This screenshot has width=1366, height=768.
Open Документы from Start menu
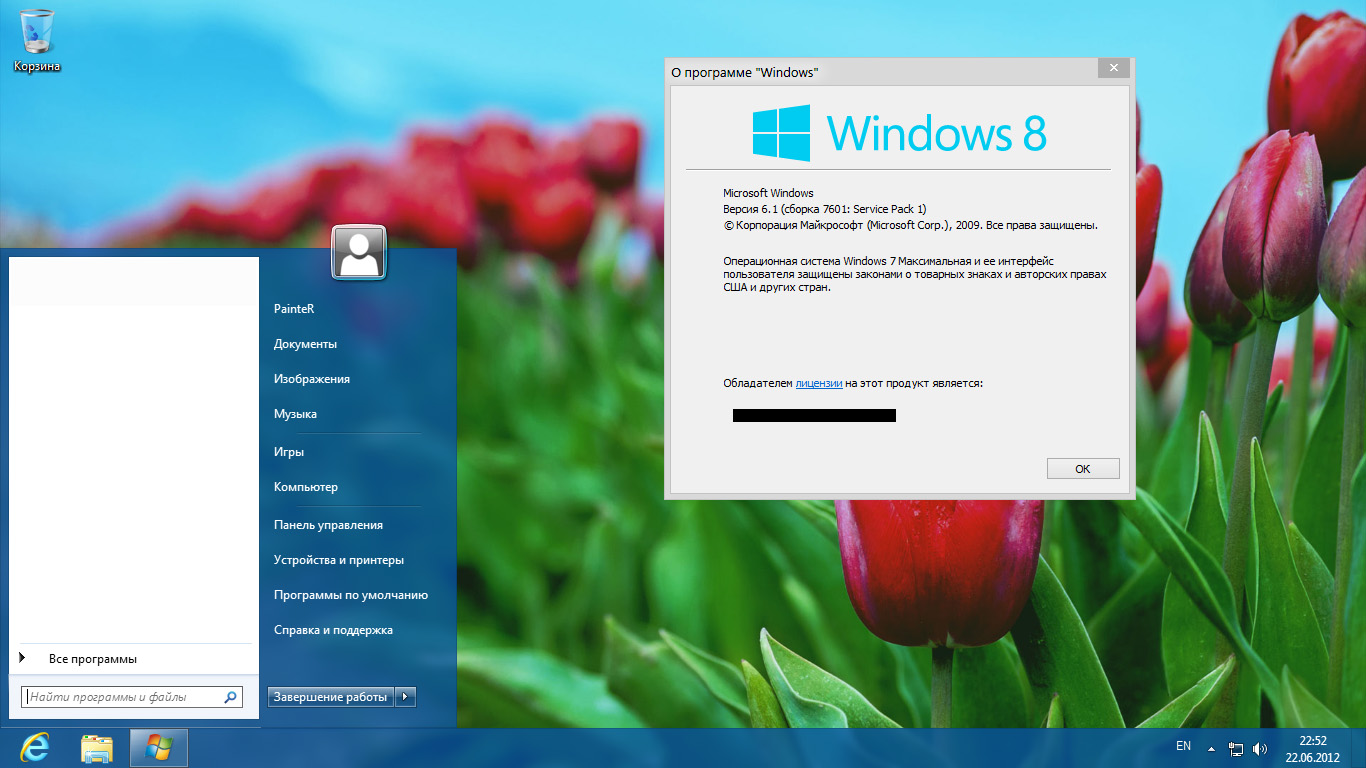[x=305, y=344]
